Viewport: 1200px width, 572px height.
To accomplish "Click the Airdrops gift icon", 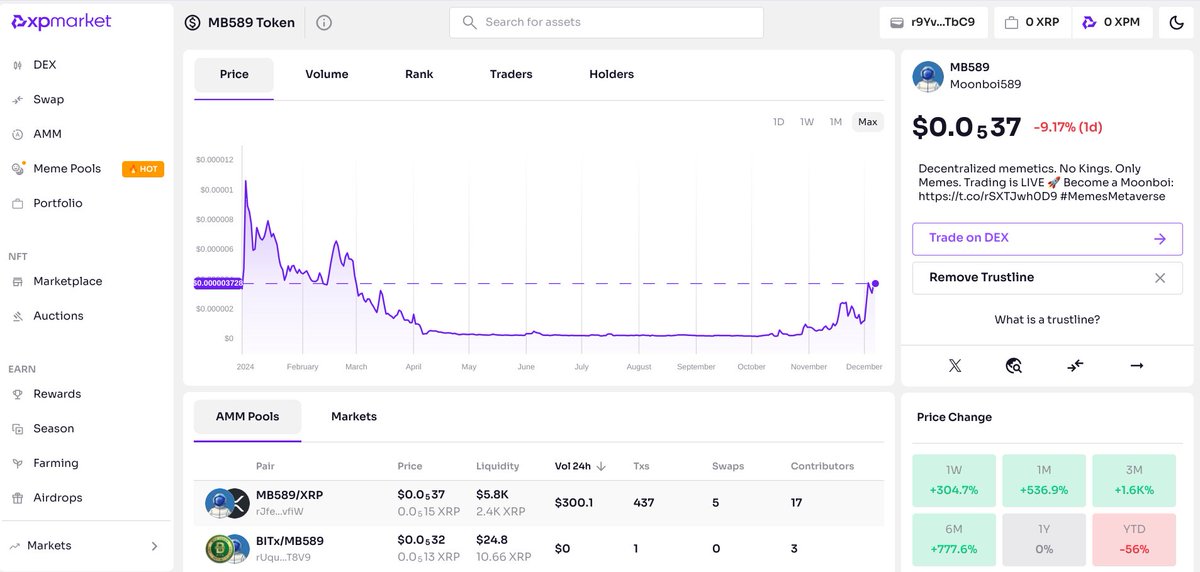I will (x=17, y=498).
